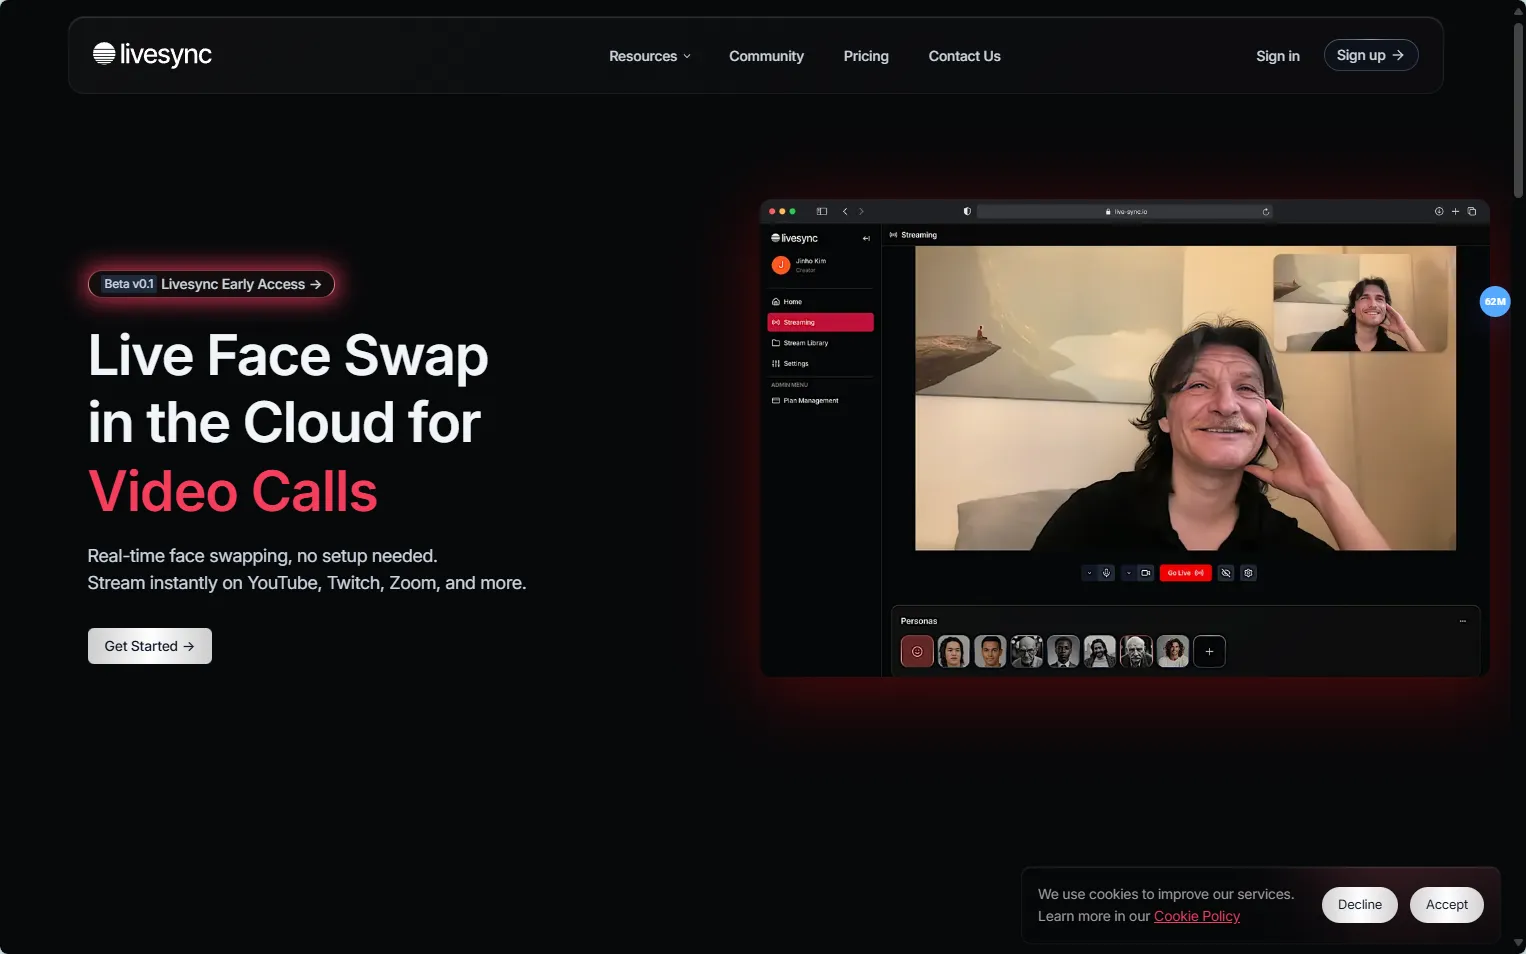
Task: Click the back arrow in the preview browser
Action: coord(845,211)
